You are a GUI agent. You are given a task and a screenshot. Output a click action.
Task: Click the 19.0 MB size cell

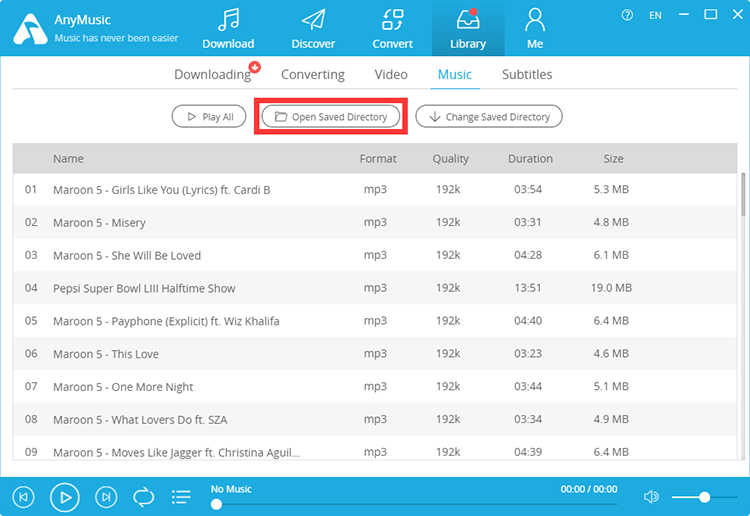pos(611,288)
